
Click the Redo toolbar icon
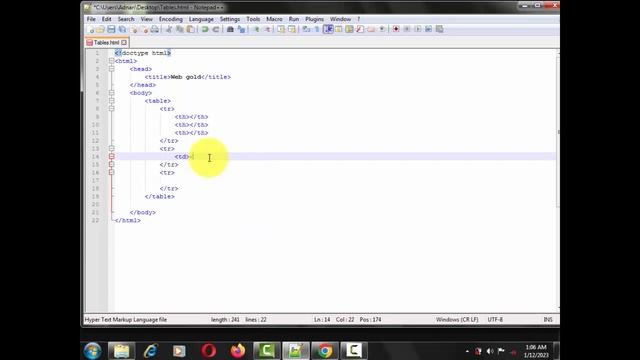point(216,29)
